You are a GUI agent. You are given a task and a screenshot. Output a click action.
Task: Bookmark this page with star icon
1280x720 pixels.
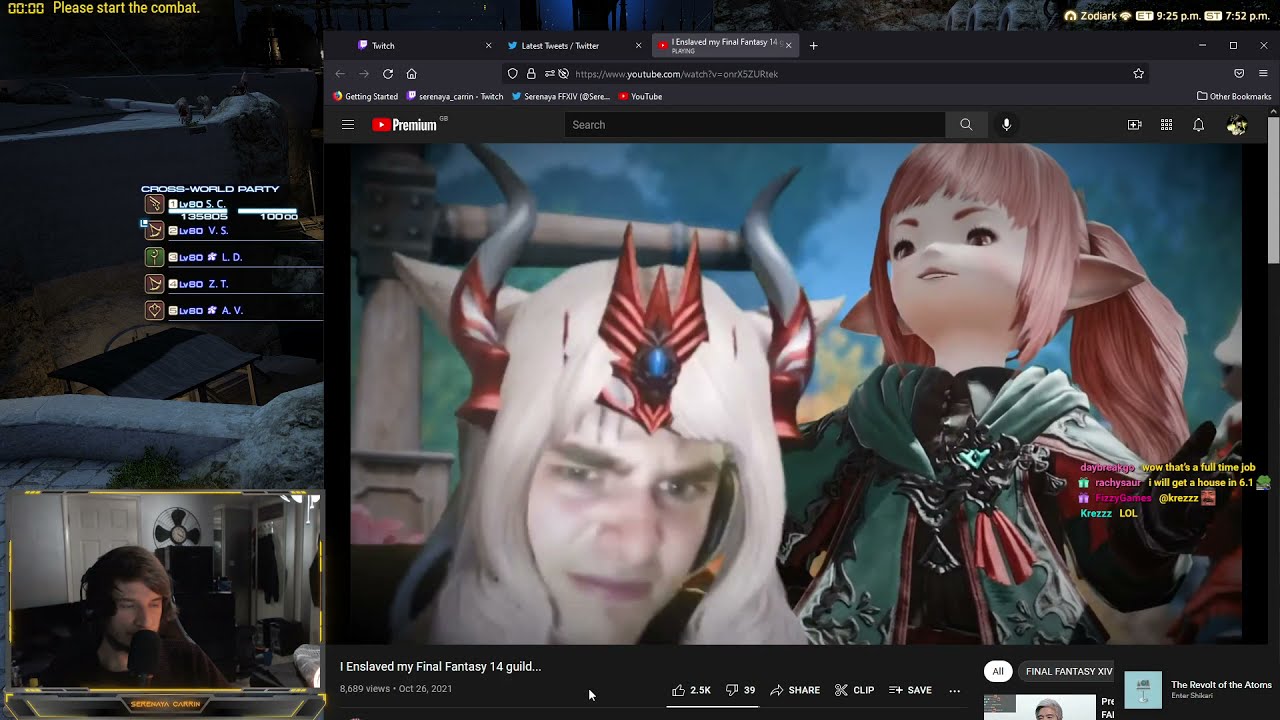click(1138, 74)
